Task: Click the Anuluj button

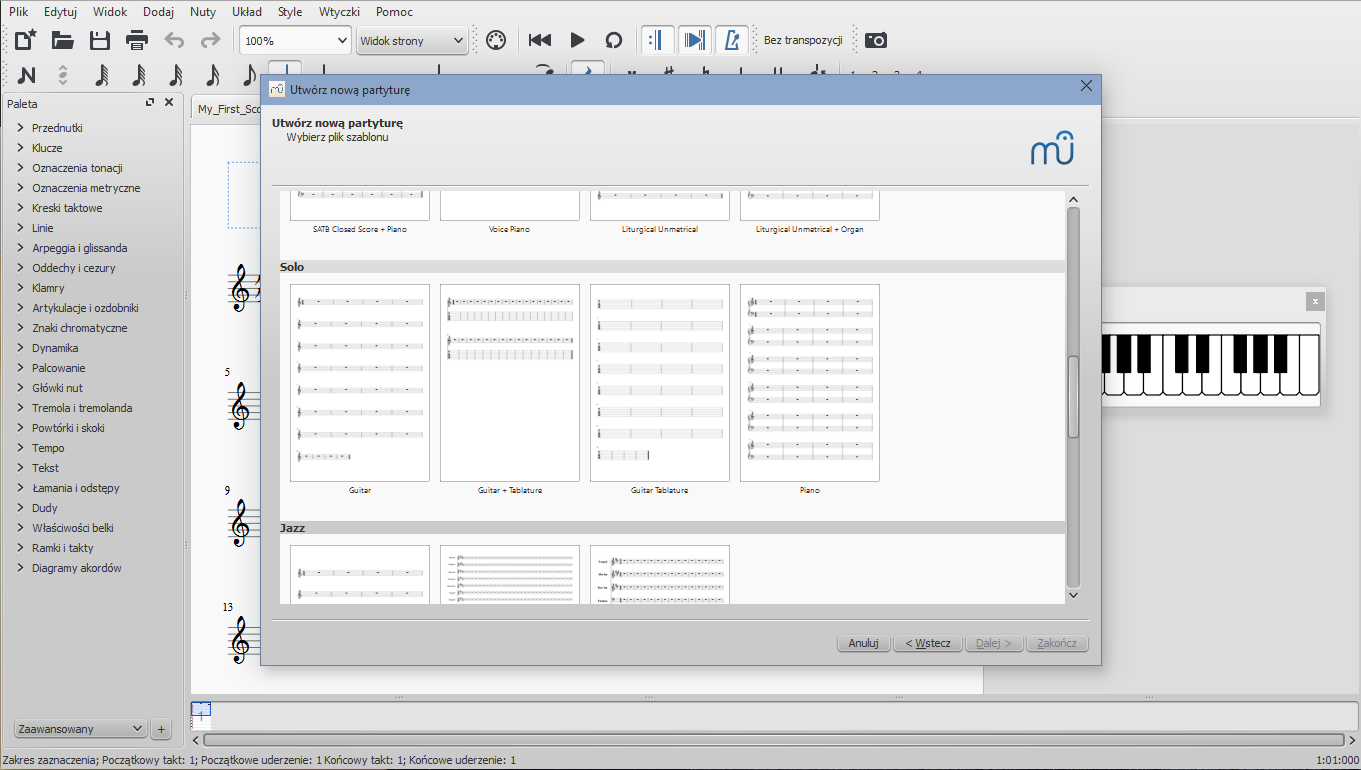Action: [x=862, y=643]
